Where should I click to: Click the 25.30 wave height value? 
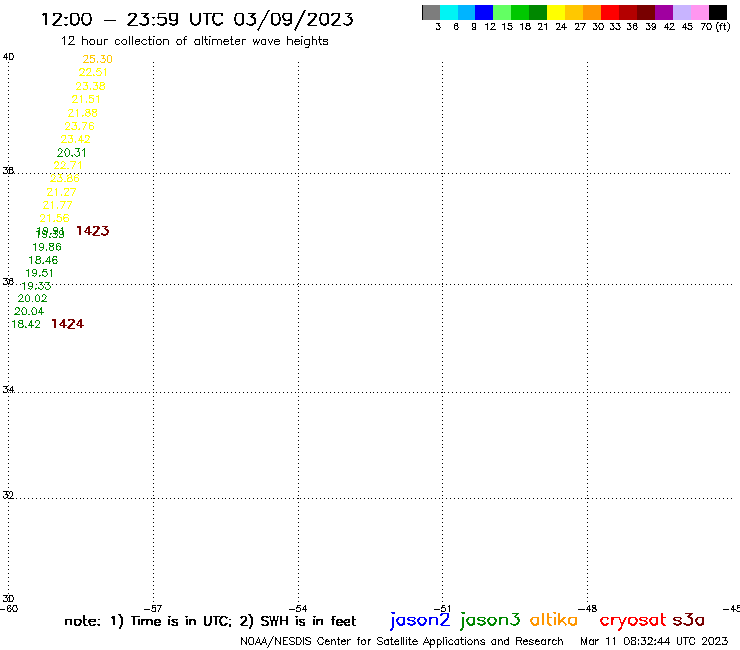(98, 59)
